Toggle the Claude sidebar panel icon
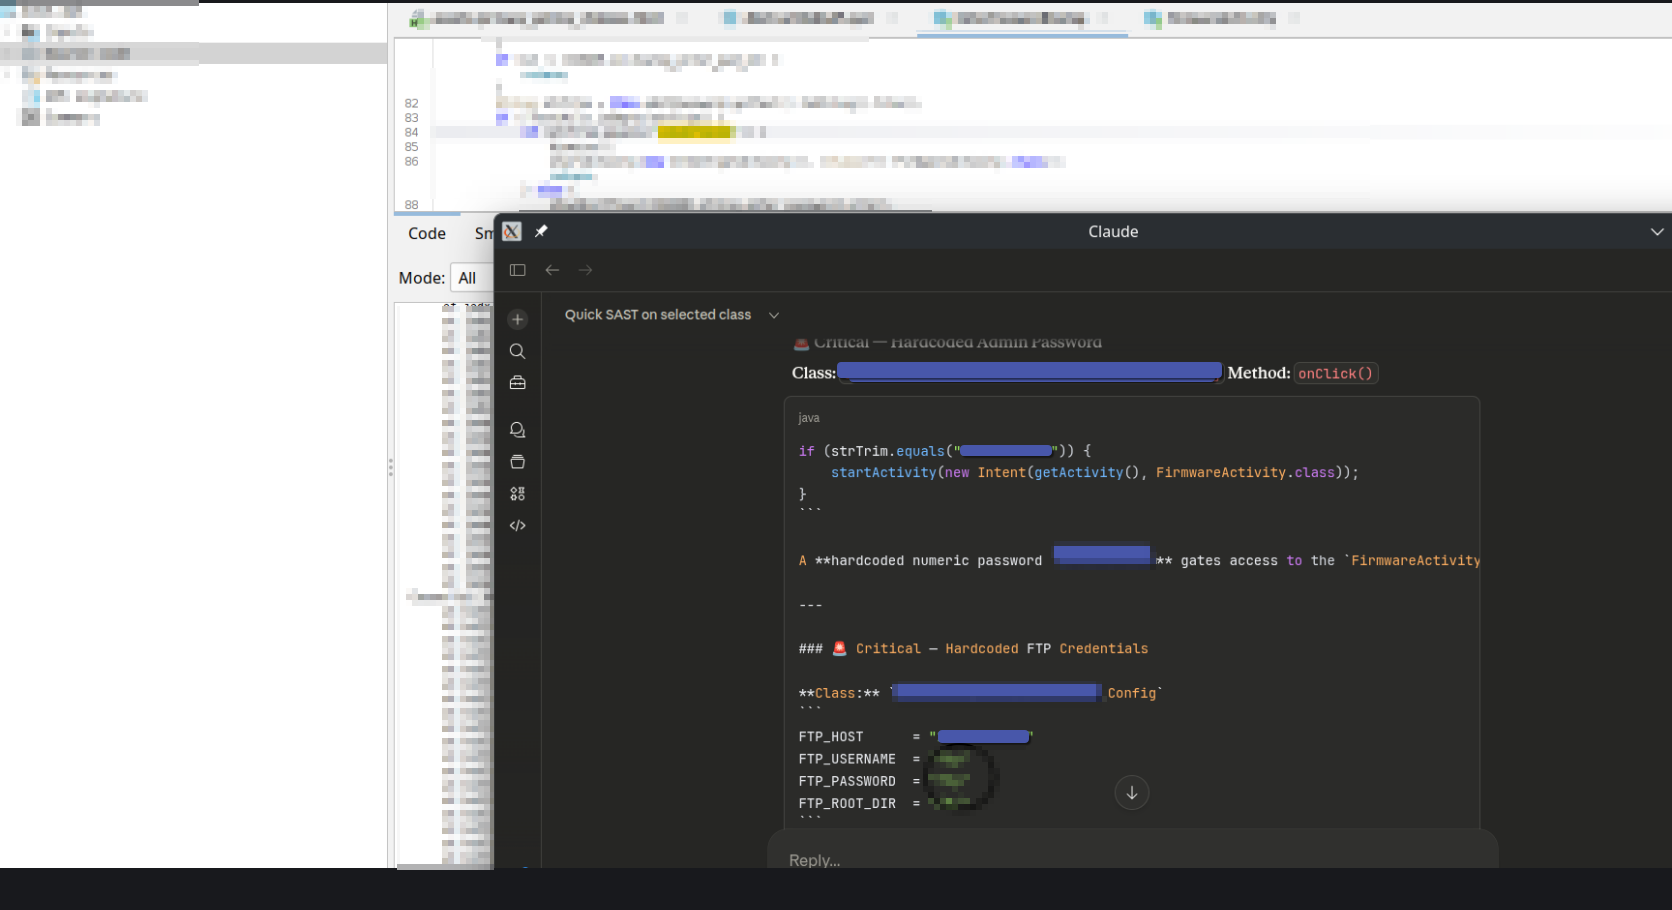 517,270
